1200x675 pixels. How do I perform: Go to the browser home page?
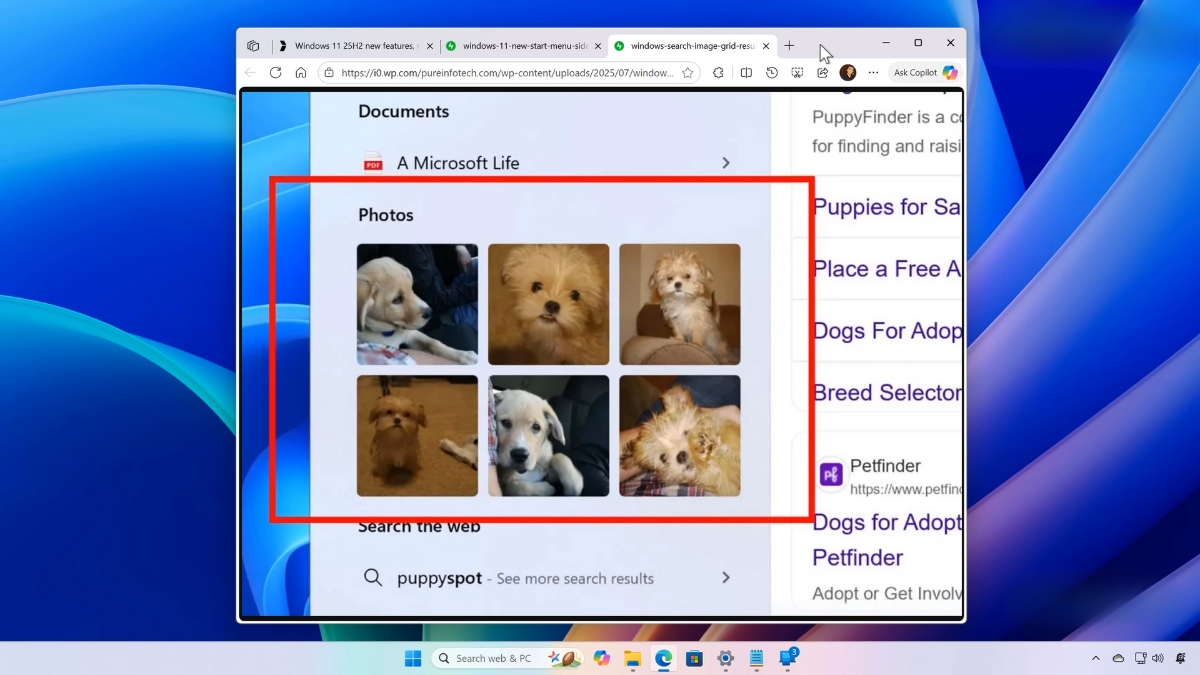tap(300, 73)
